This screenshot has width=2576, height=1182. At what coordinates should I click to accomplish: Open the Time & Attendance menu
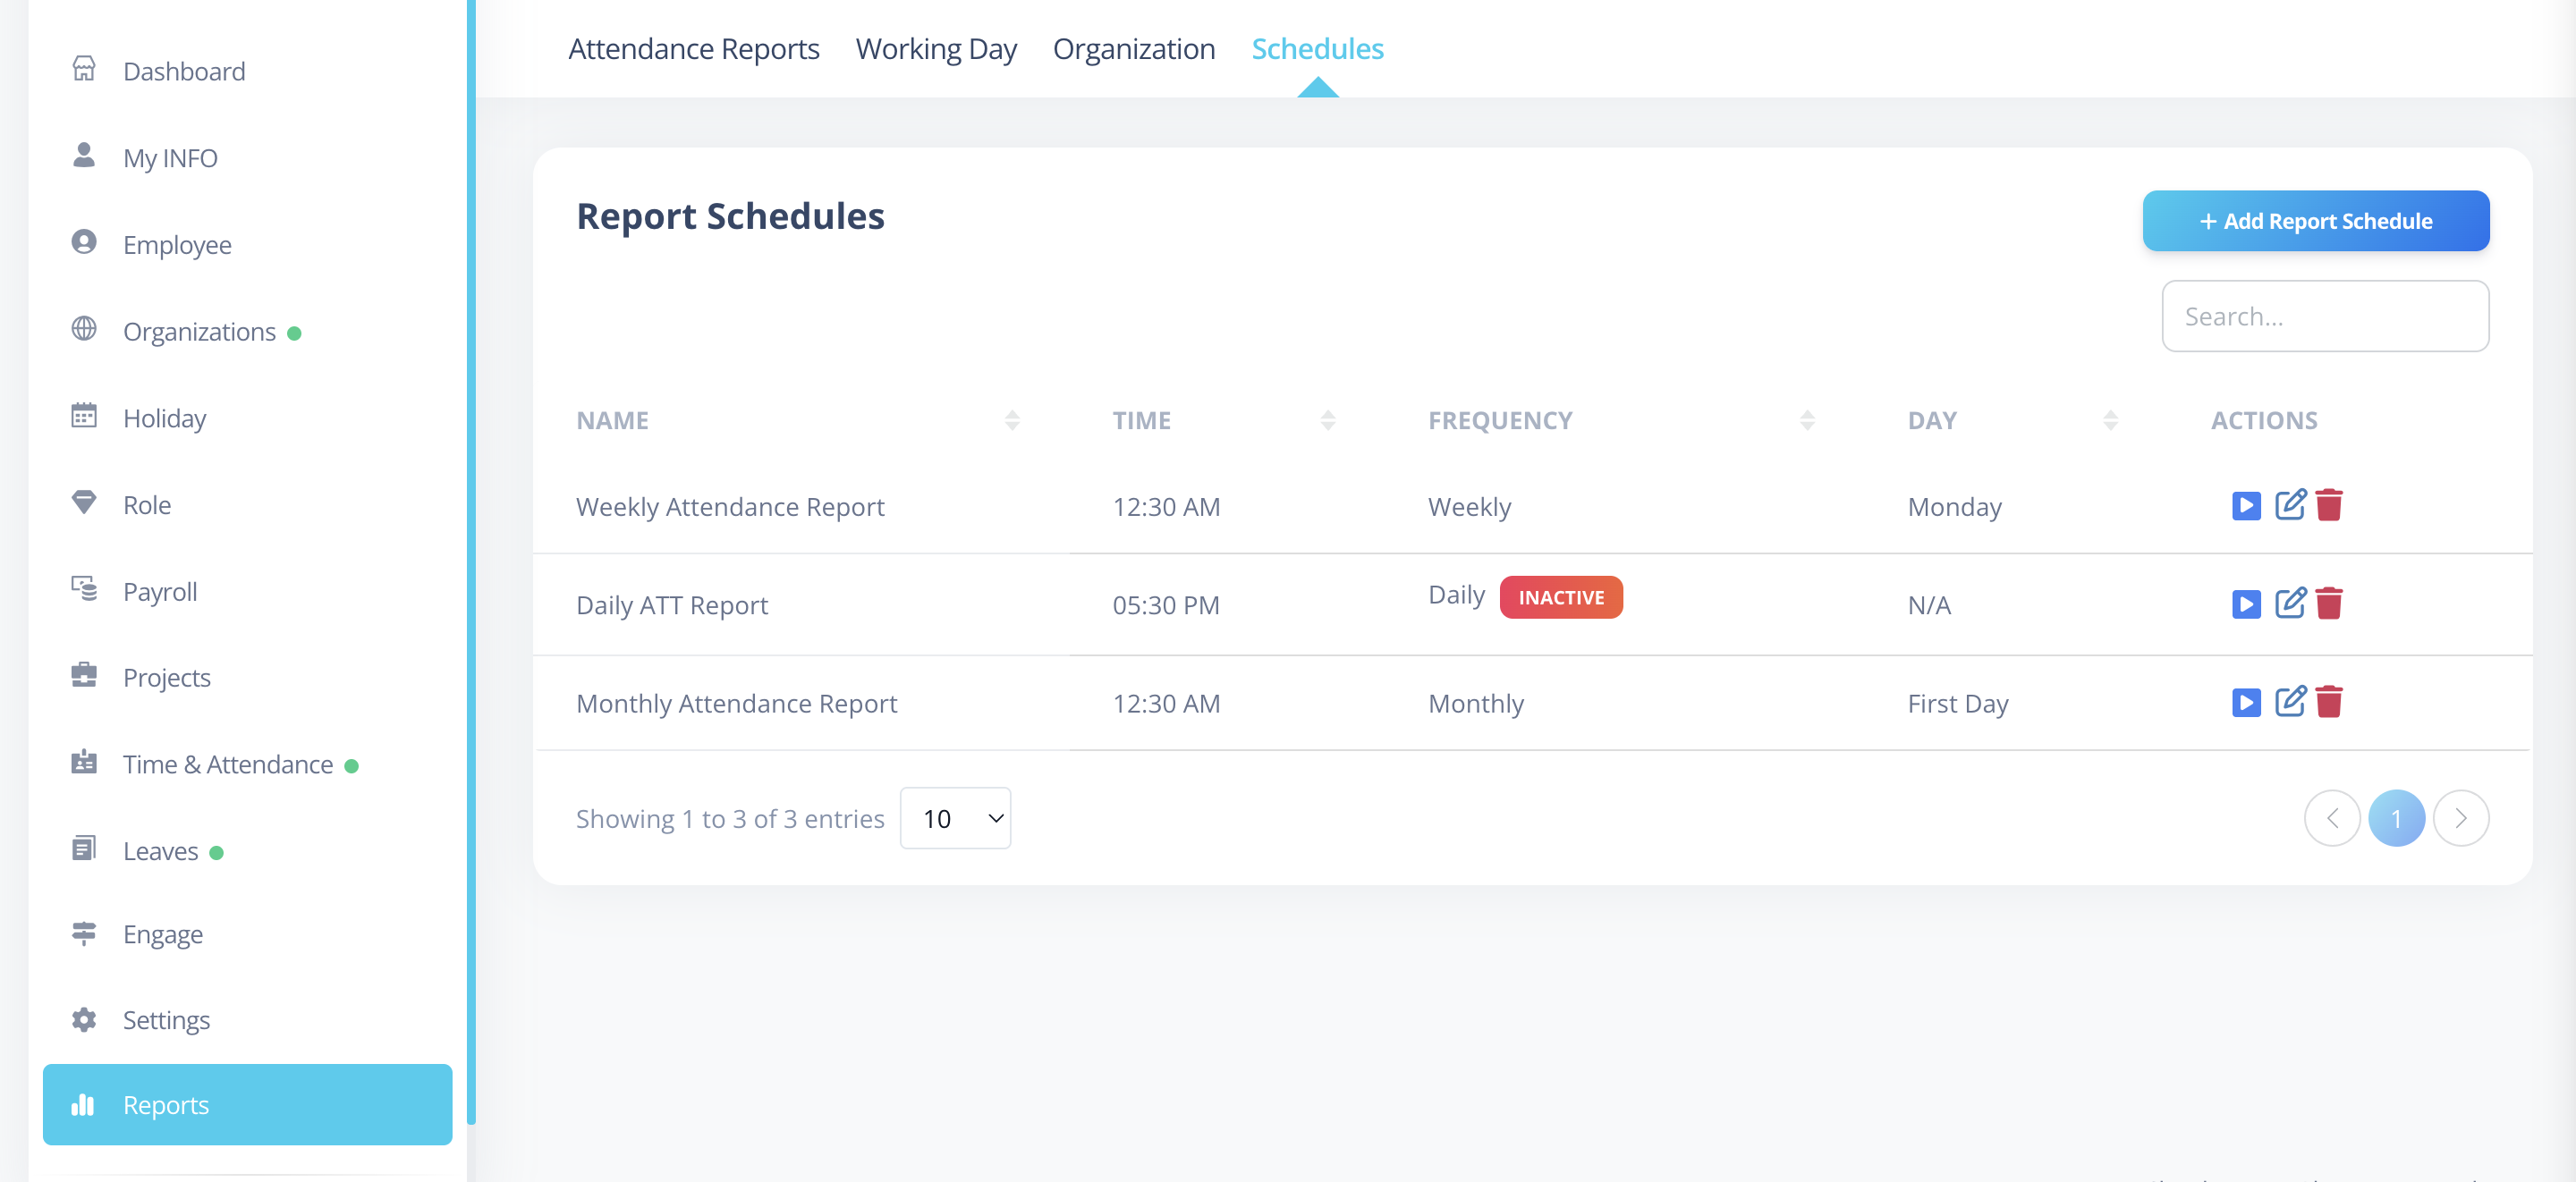click(228, 764)
